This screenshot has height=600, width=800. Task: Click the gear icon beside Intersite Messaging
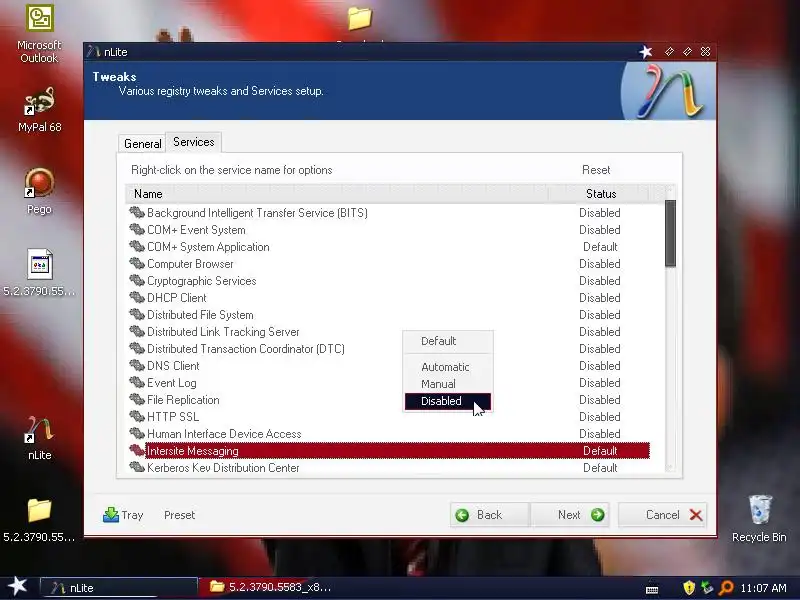pyautogui.click(x=137, y=450)
